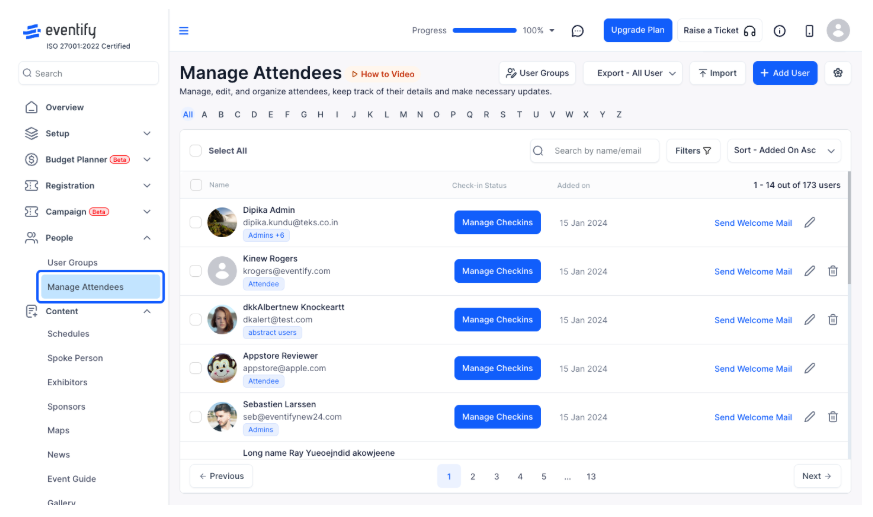Screen dimensions: 873x517
Task: Click the Budget Planner dollar icon
Action: [x=32, y=159]
